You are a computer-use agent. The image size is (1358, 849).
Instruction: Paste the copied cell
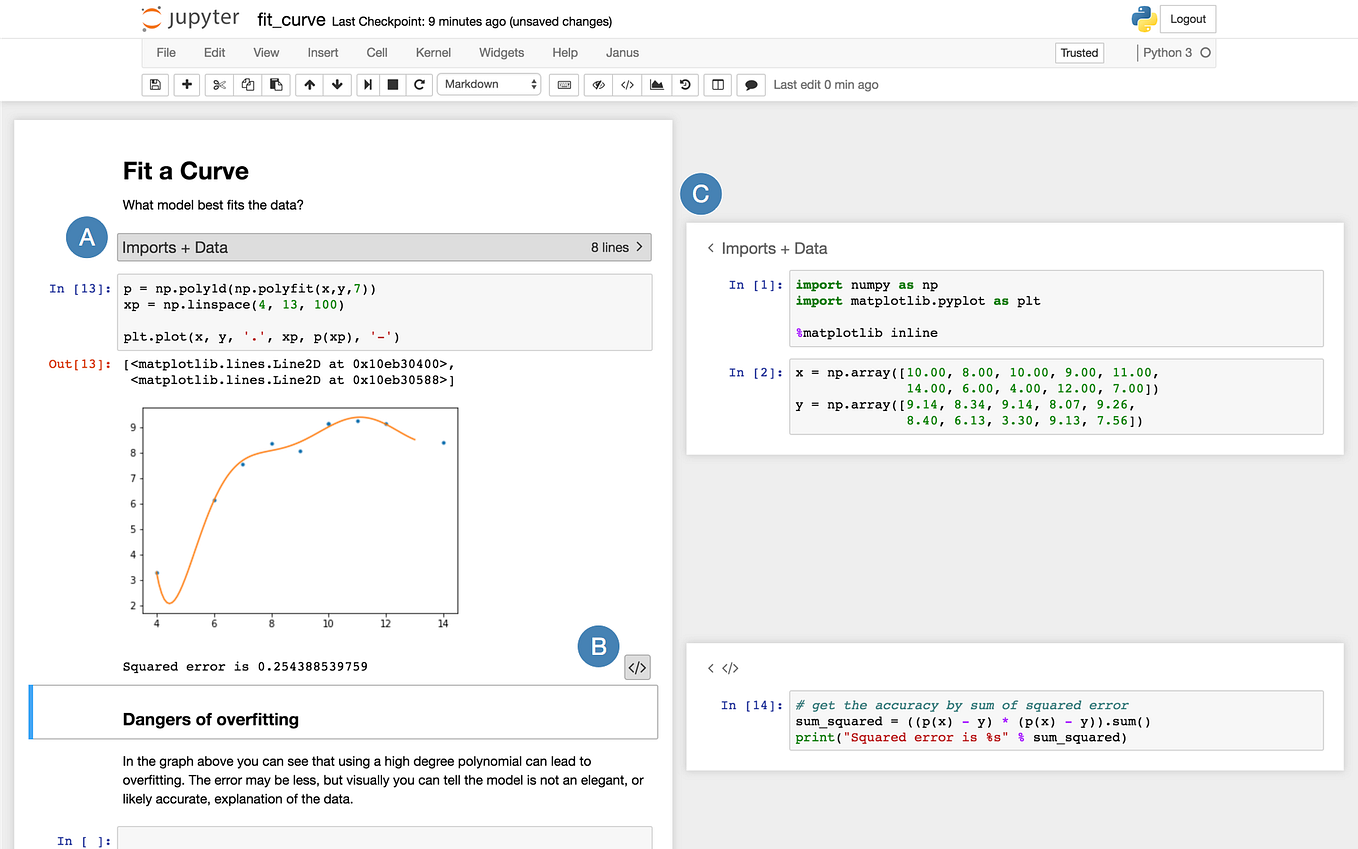(276, 85)
